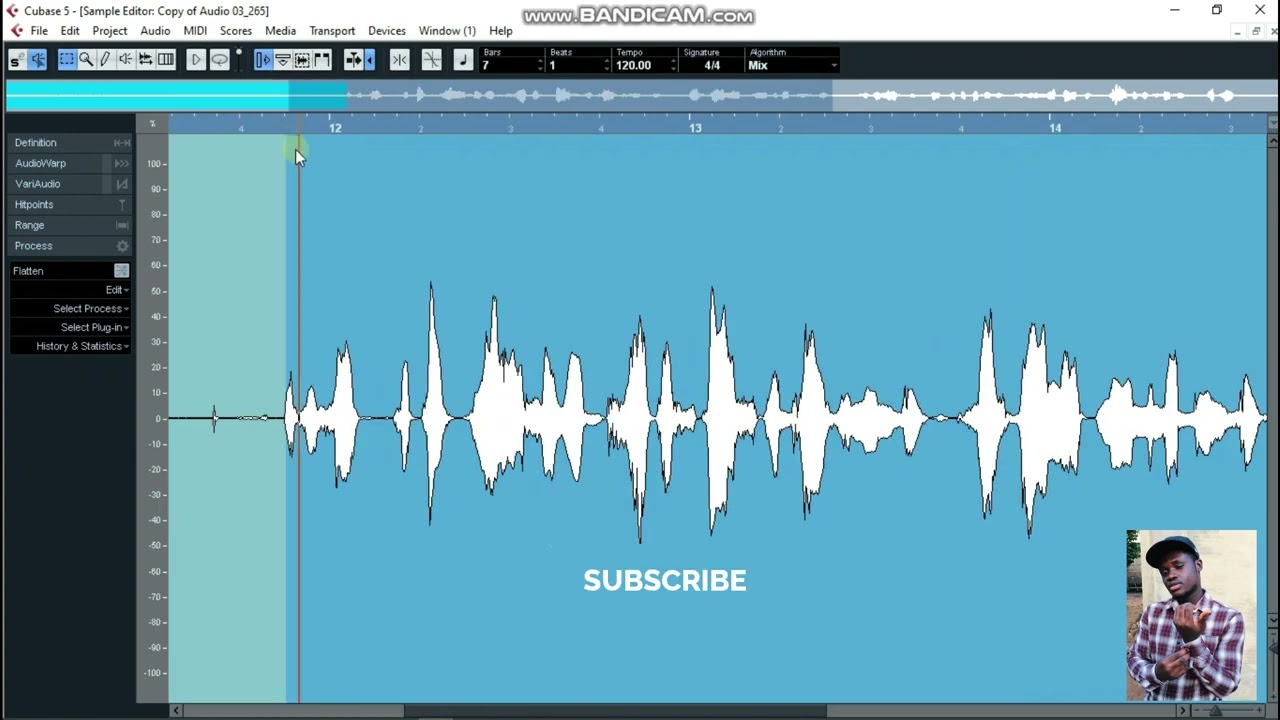Click the Audition play button

(x=196, y=60)
